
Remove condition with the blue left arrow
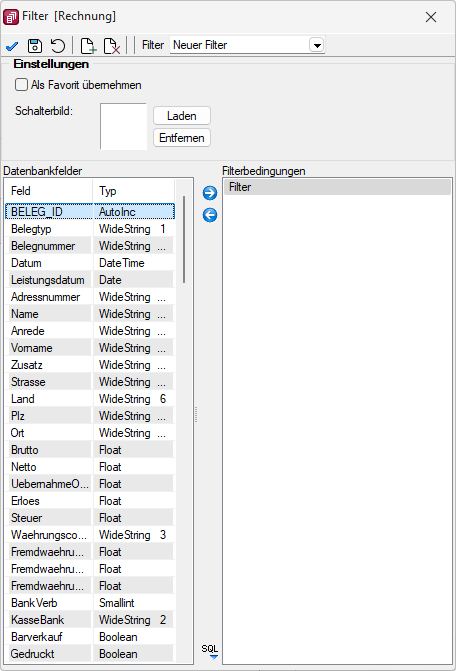(x=210, y=215)
